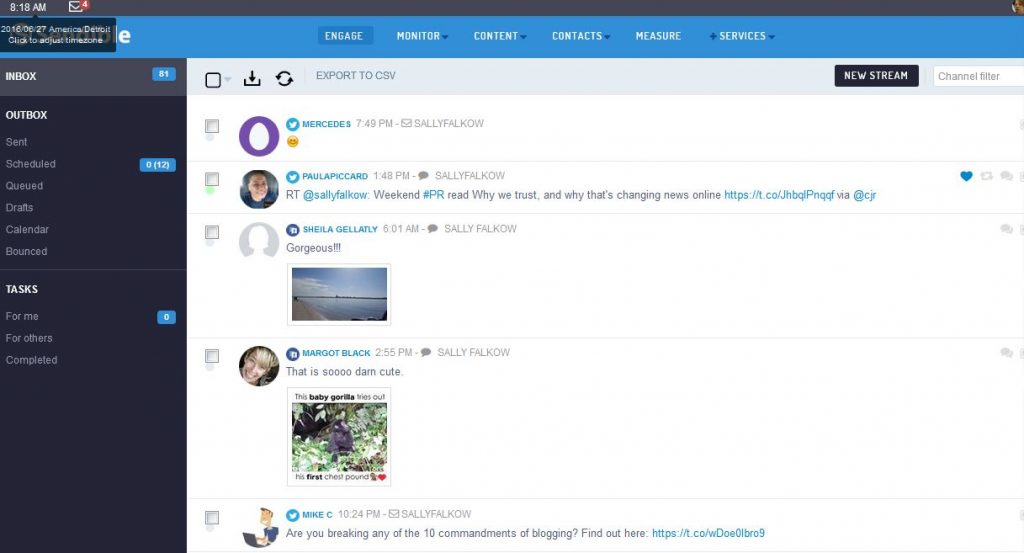Viewport: 1024px width, 553px height.
Task: Open Bounced messages
Action: coord(26,251)
